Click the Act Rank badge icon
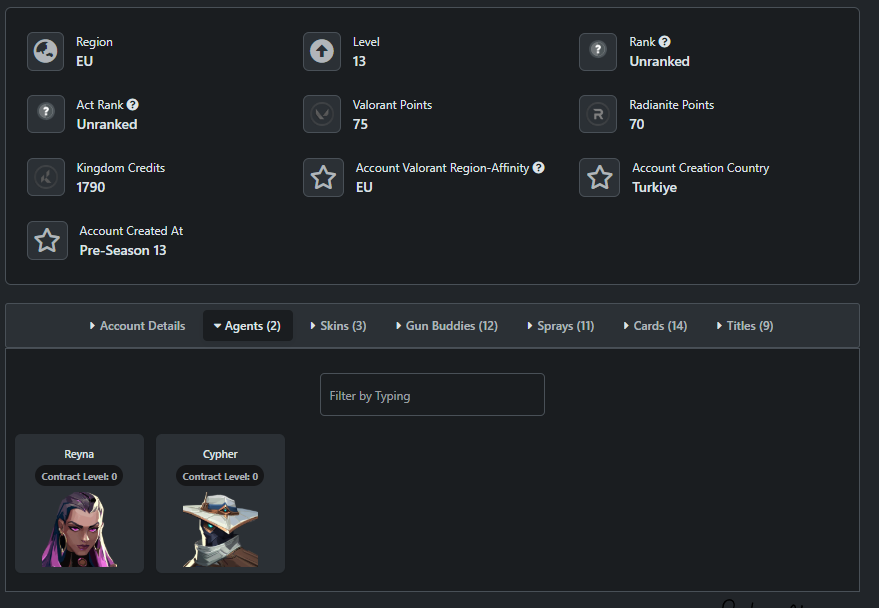 click(x=46, y=114)
